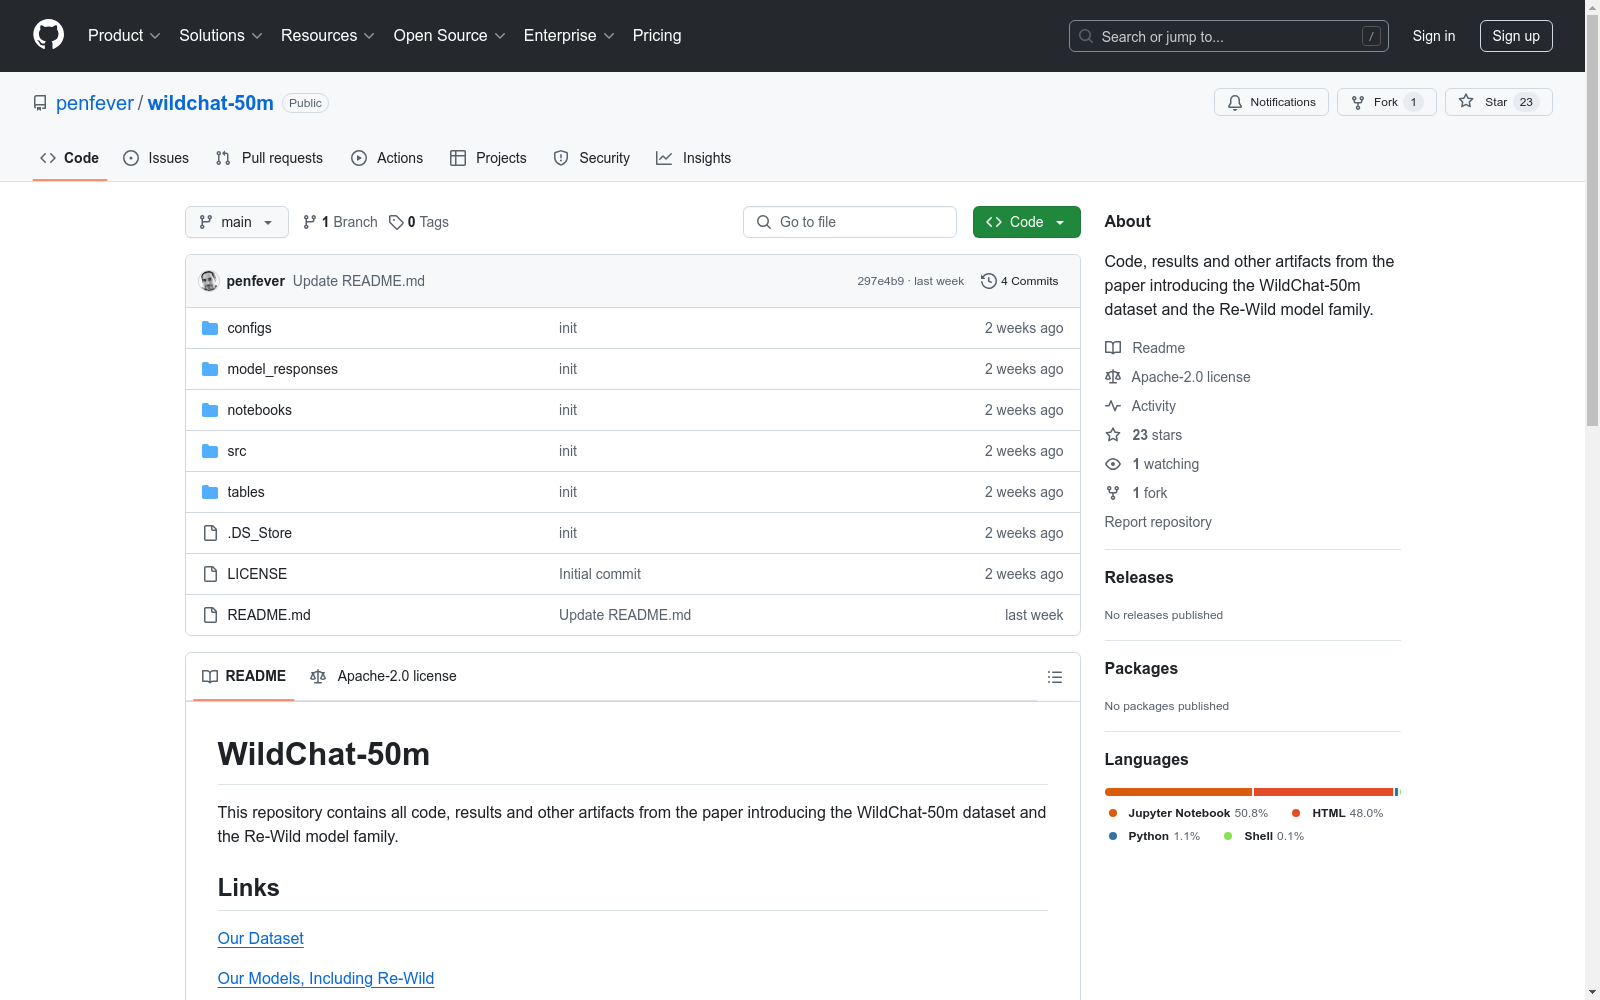Open the Initial commit message link
1600x1000 pixels.
600,574
